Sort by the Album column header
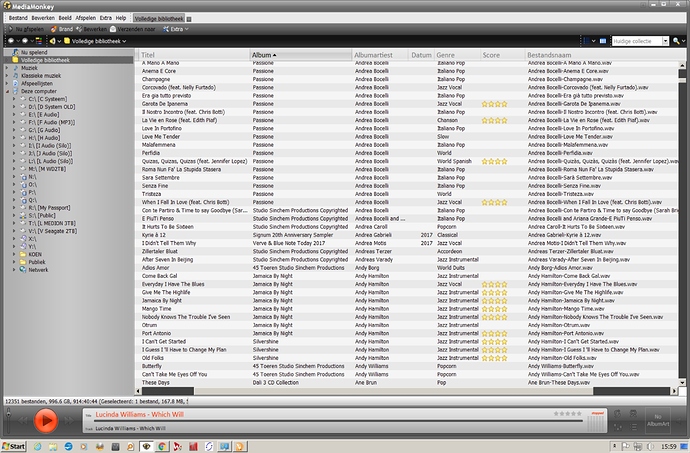Image resolution: width=690 pixels, height=453 pixels. click(301, 55)
